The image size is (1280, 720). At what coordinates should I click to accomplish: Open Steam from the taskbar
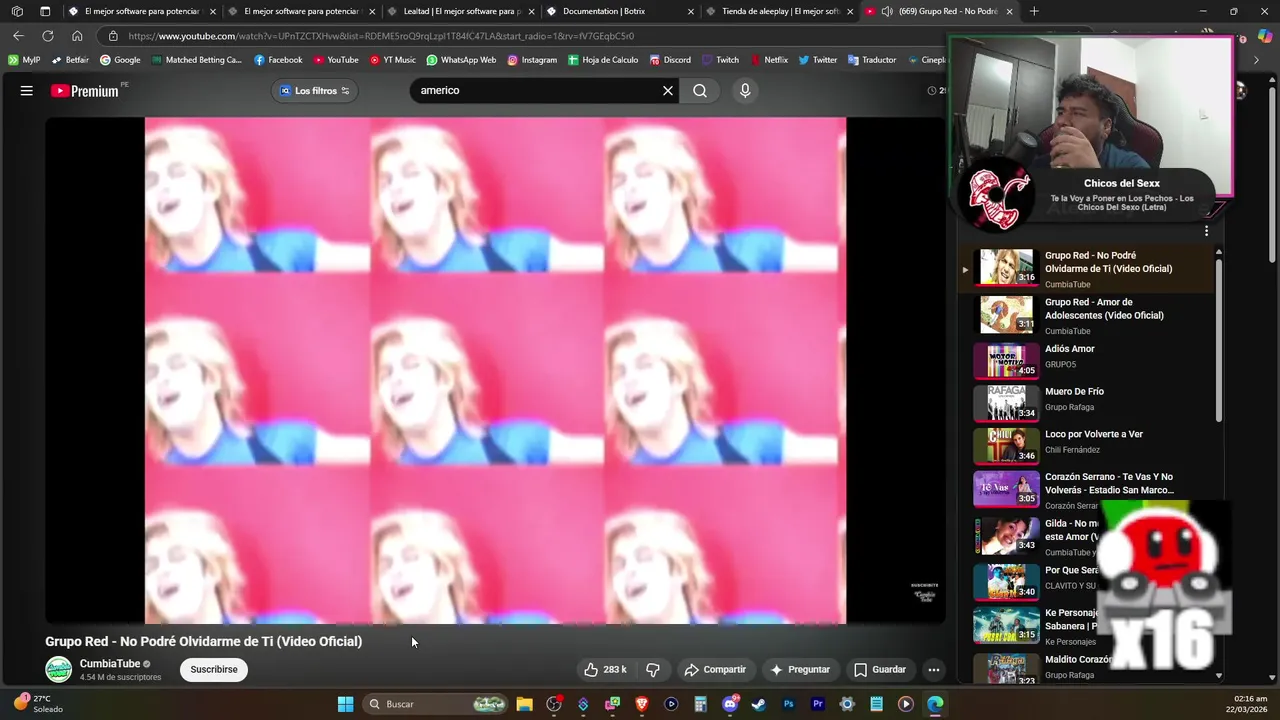pos(759,704)
